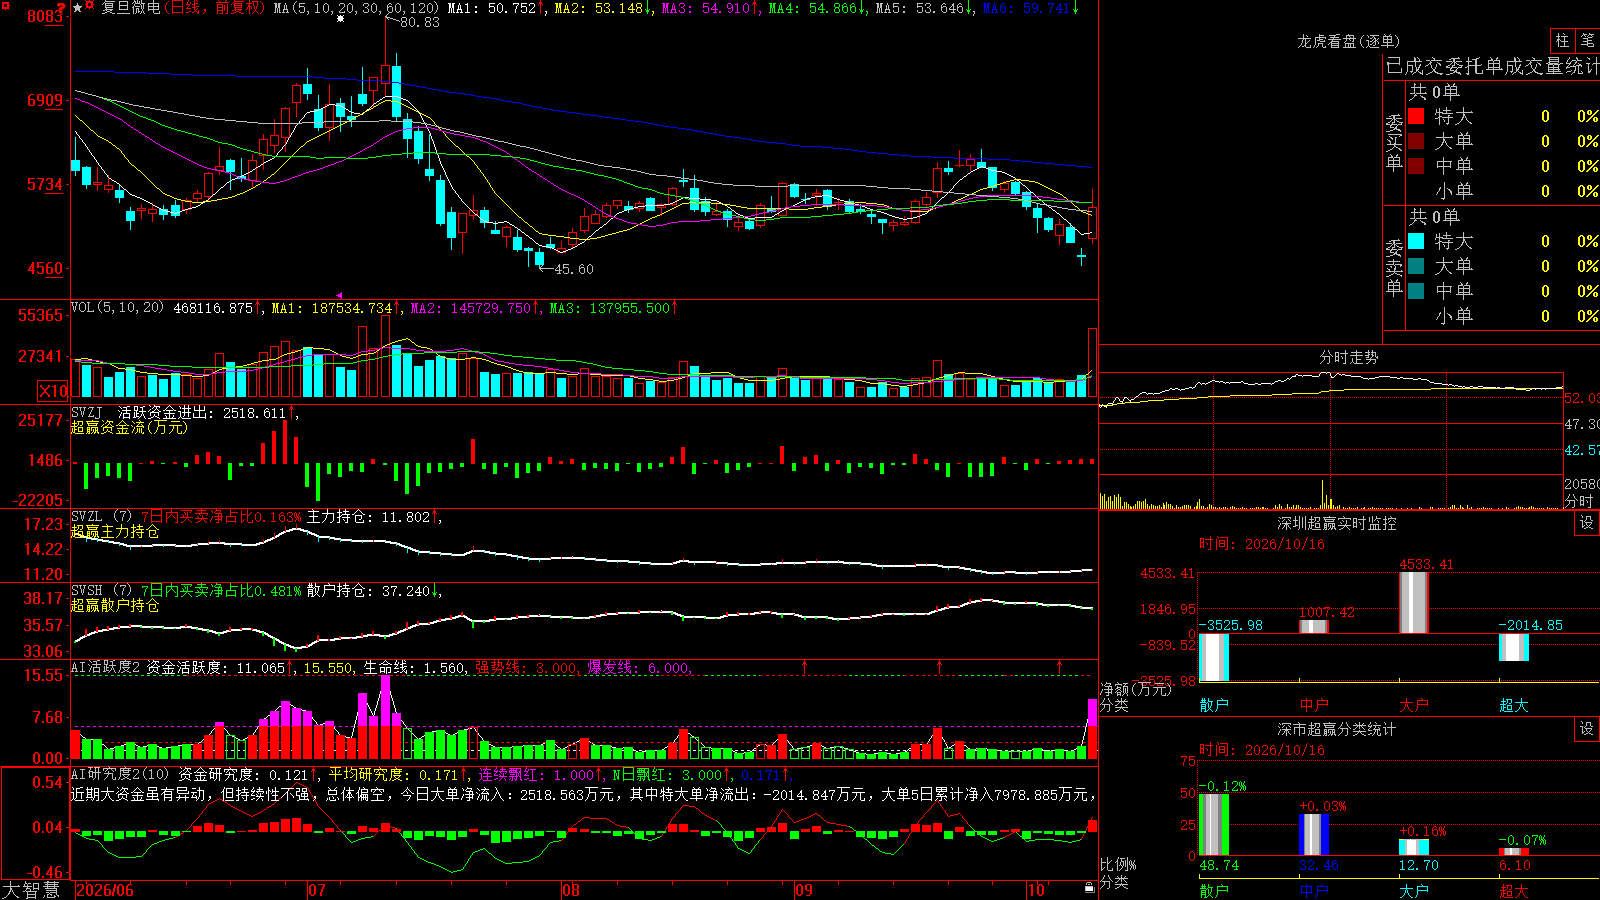
Task: Select the 09 month marker on the time axis
Action: (x=804, y=890)
